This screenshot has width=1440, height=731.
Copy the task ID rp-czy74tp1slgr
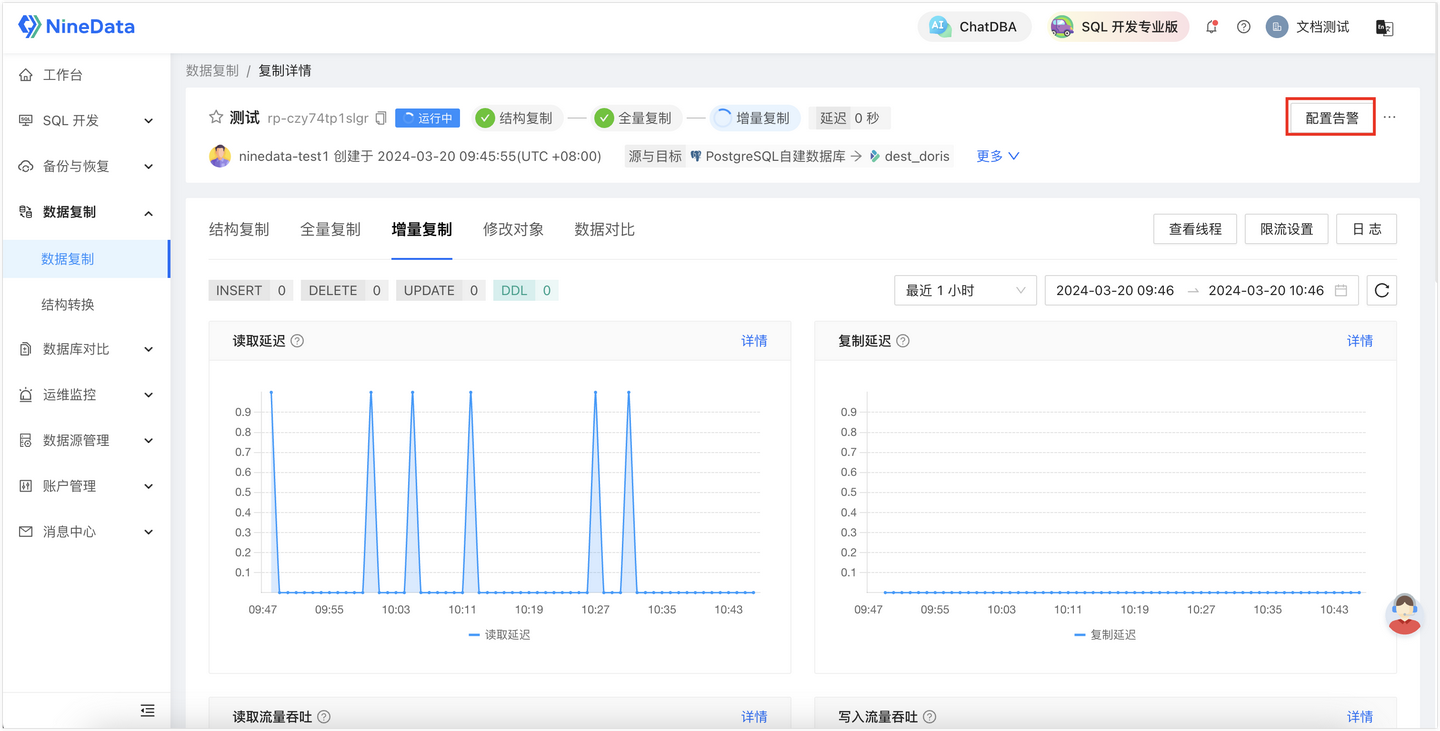pyautogui.click(x=380, y=117)
